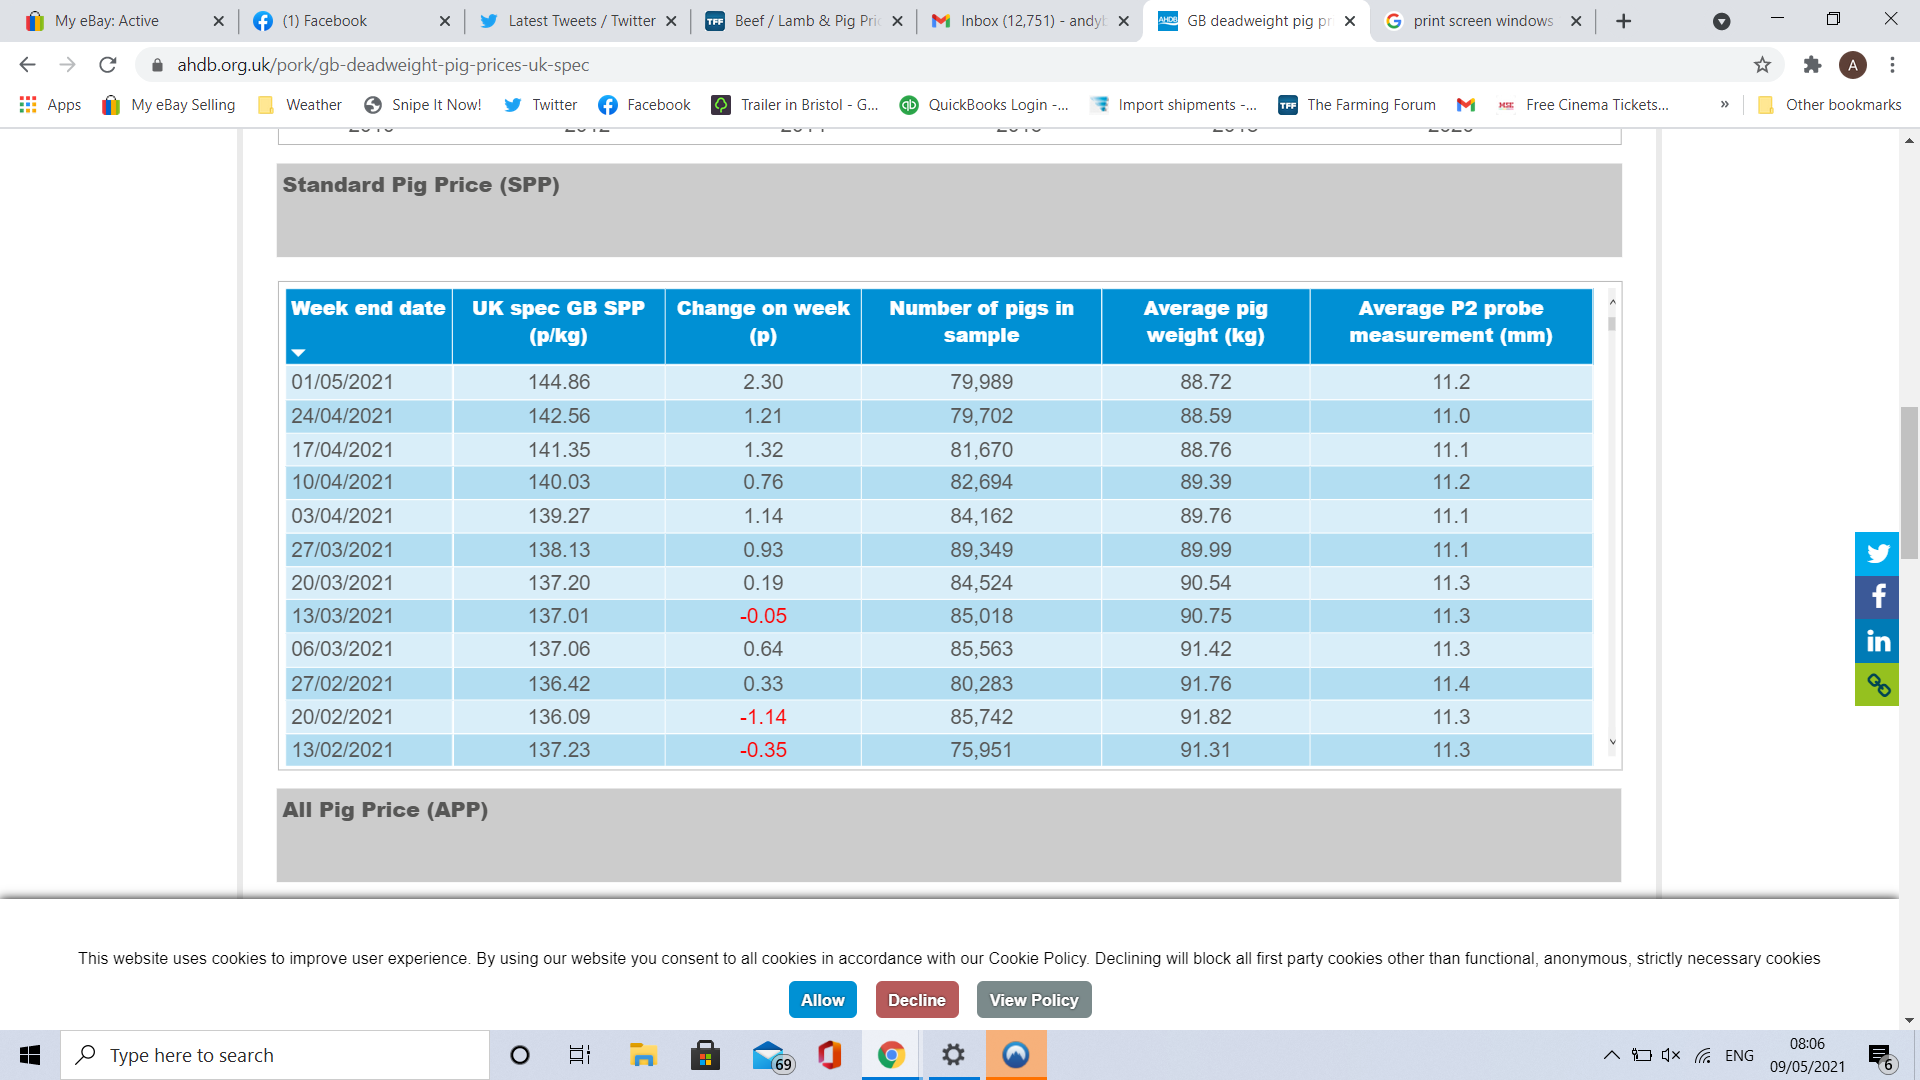Open the browser extensions puzzle icon
The height and width of the screenshot is (1080, 1920).
point(1812,65)
